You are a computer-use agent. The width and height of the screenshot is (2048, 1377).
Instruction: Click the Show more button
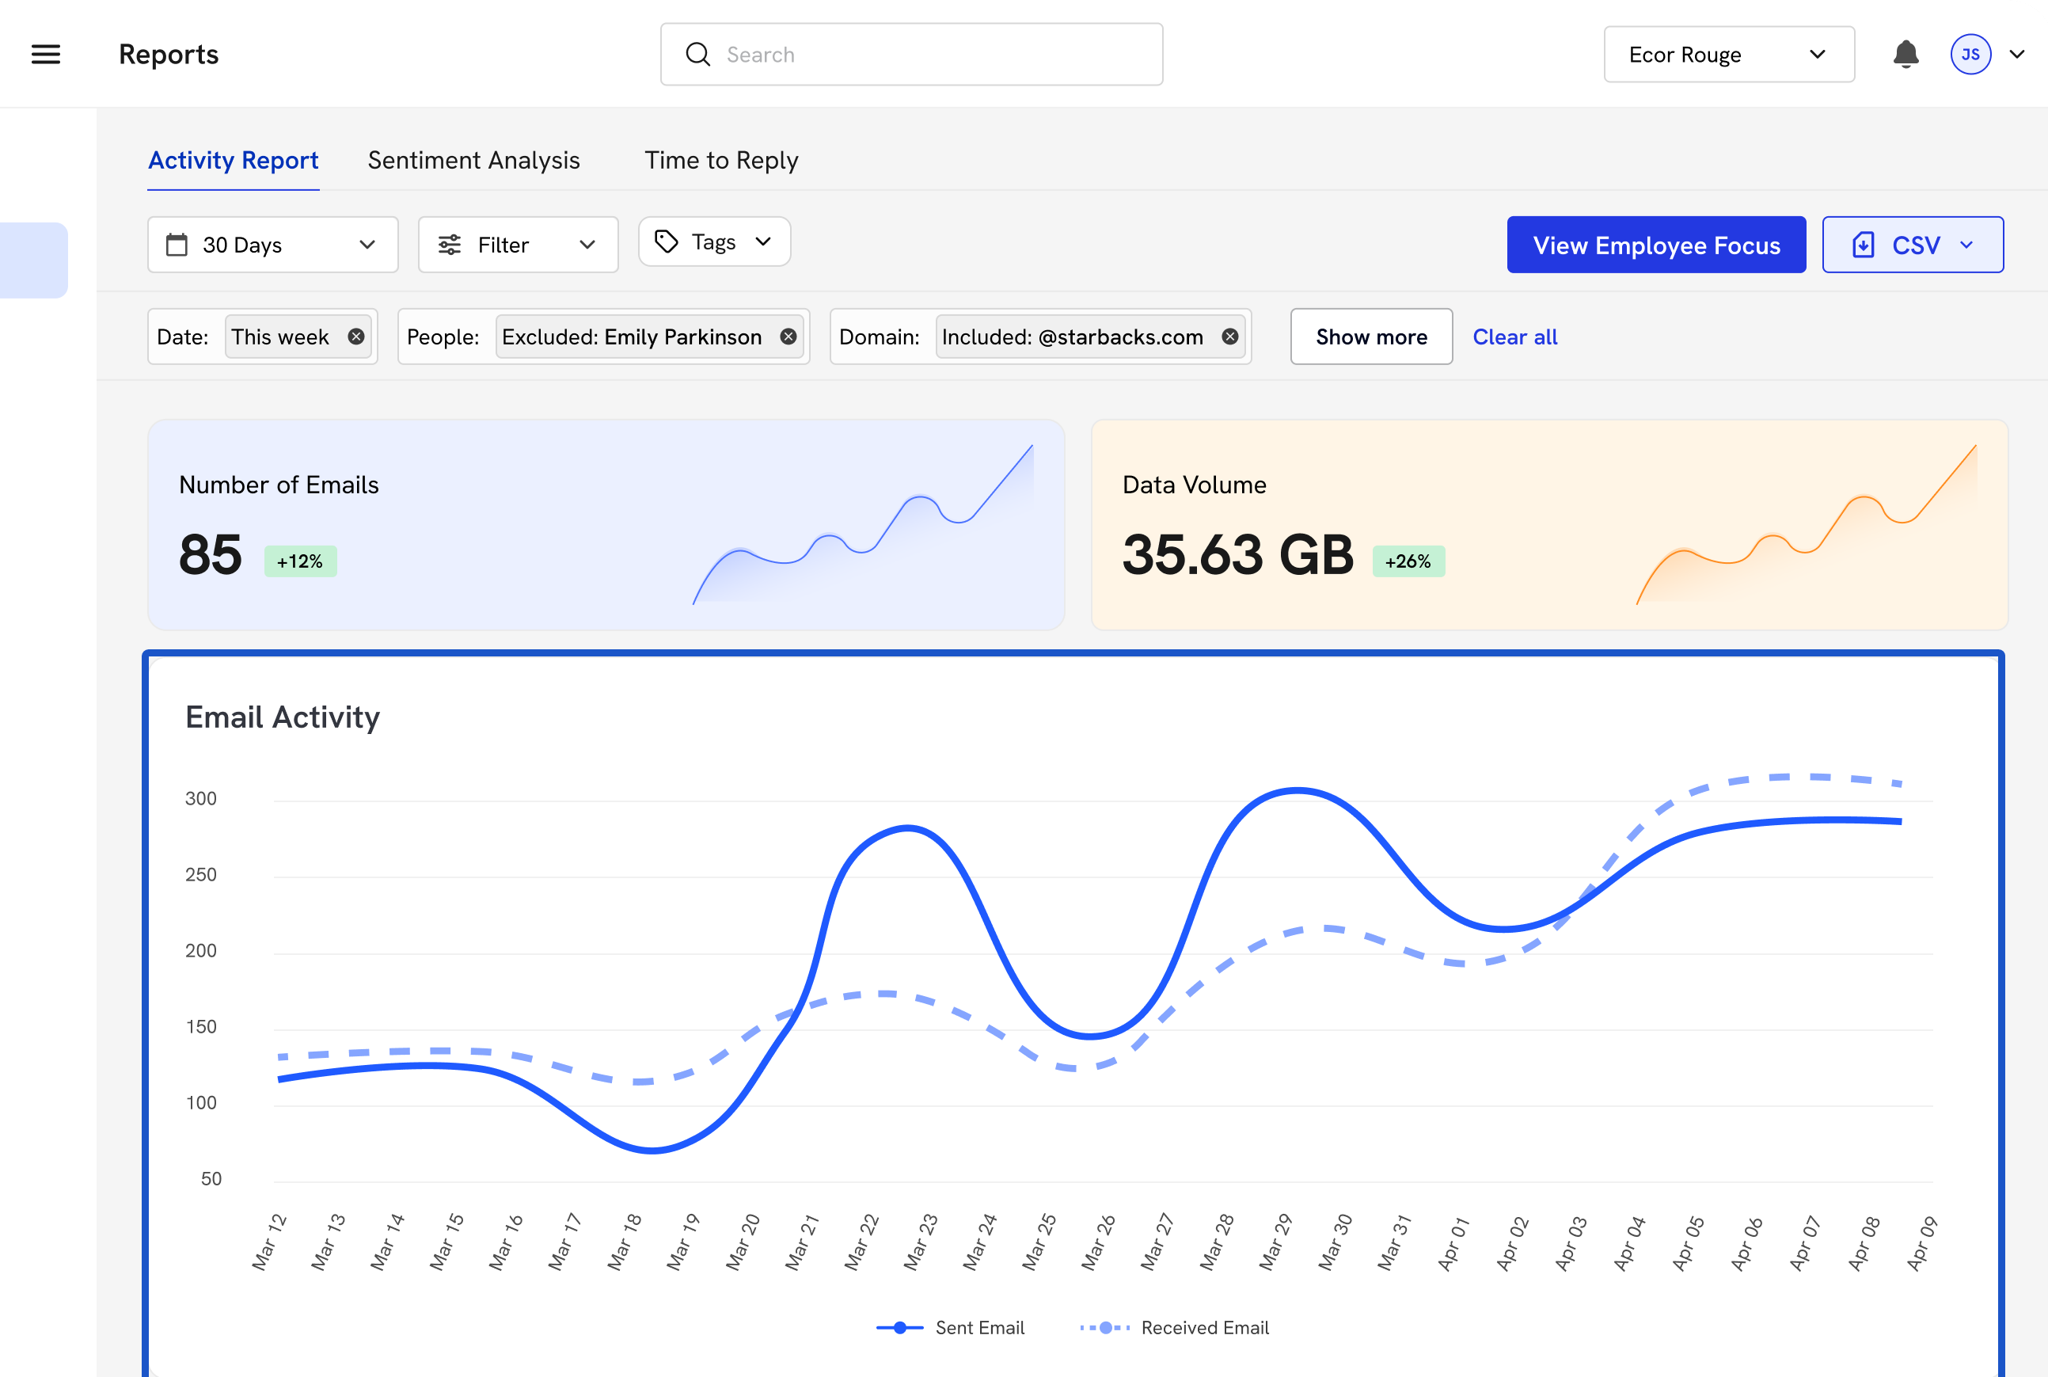(x=1371, y=337)
